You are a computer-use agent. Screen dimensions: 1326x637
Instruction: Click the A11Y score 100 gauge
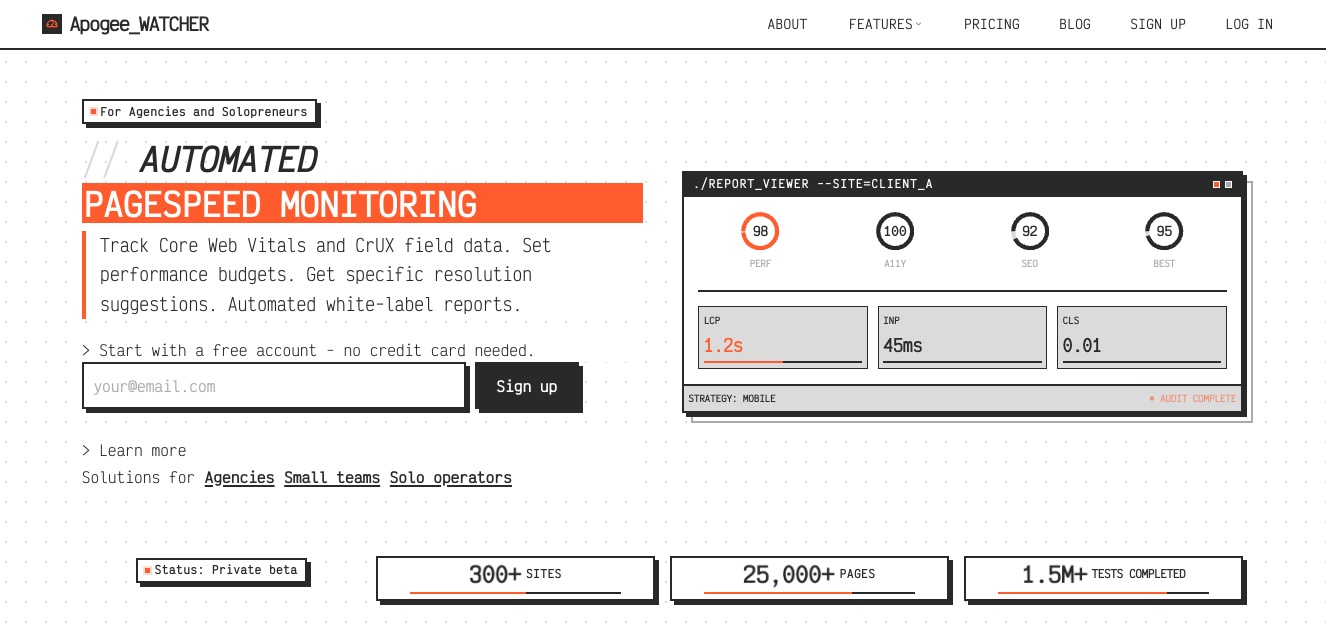(895, 232)
